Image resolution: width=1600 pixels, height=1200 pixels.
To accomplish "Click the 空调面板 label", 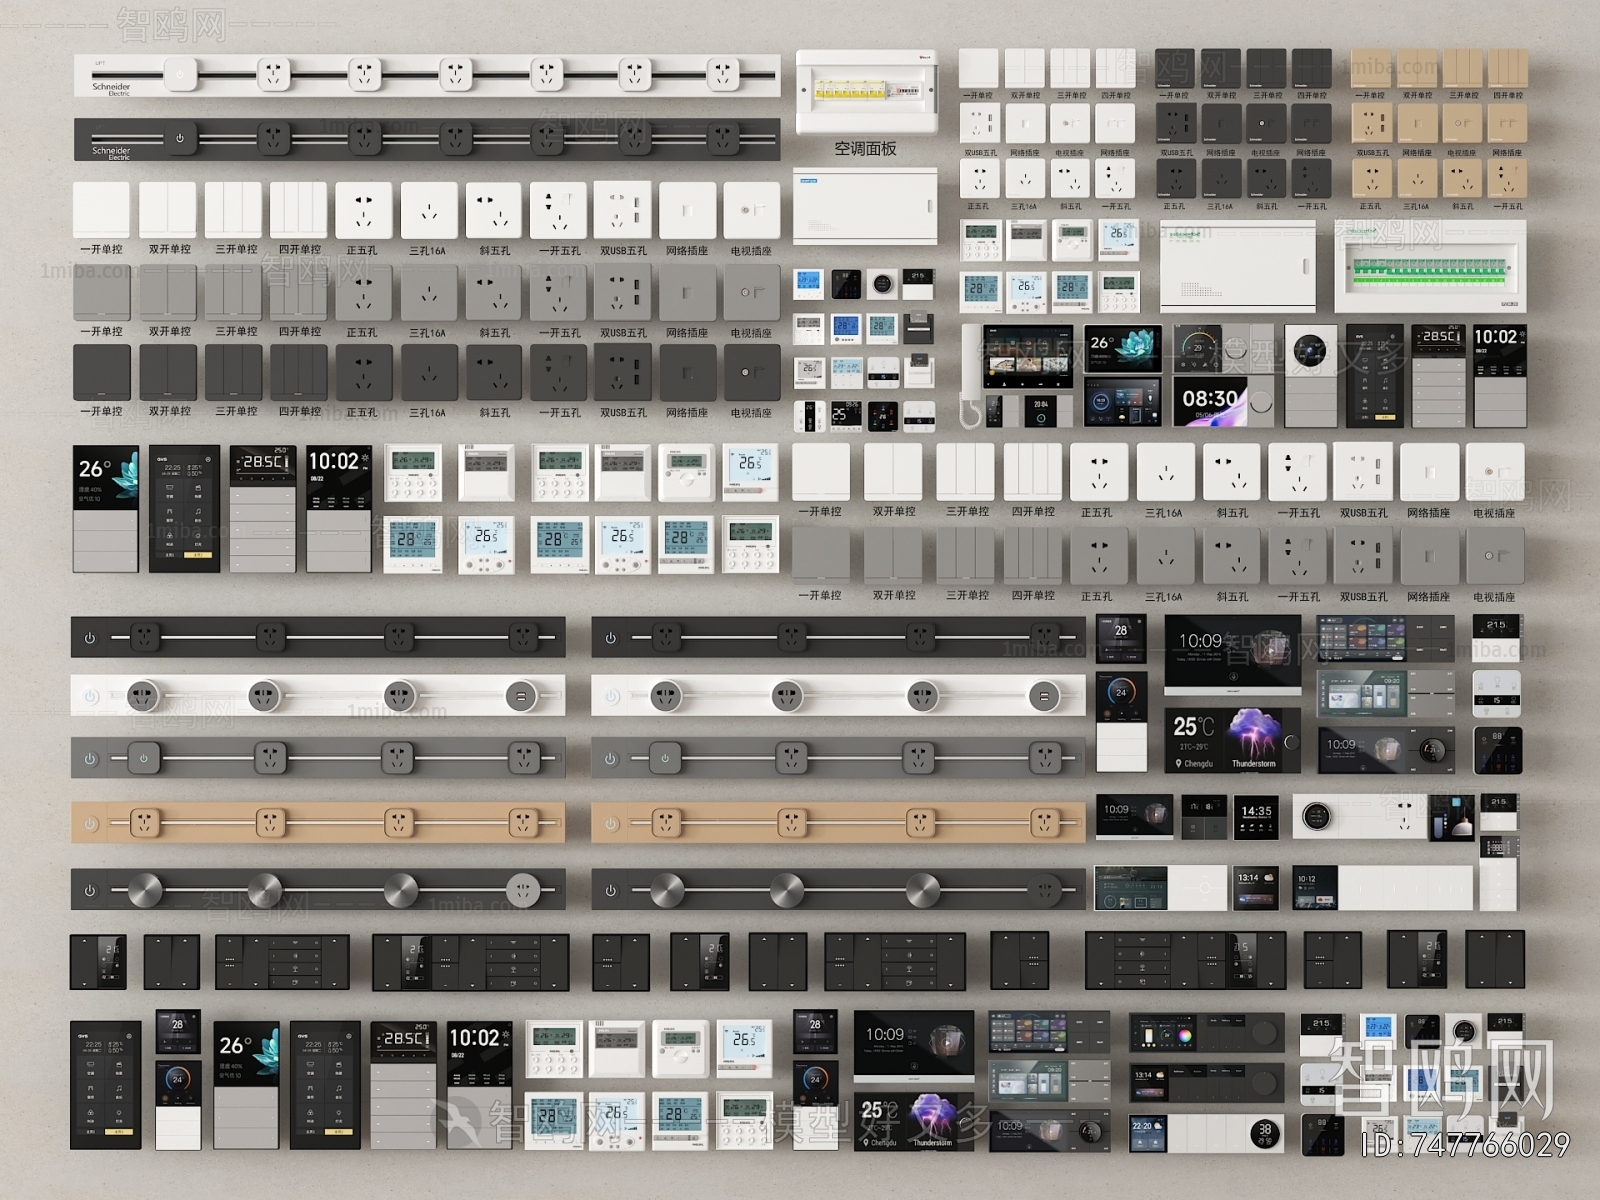I will click(866, 149).
